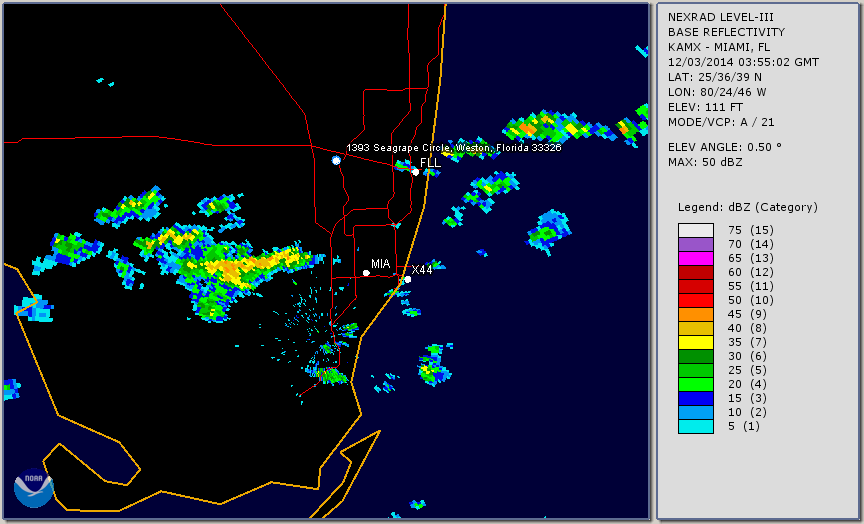Image resolution: width=864 pixels, height=524 pixels.
Task: Click the 'ELEV: 111 FT' text
Action: (705, 107)
